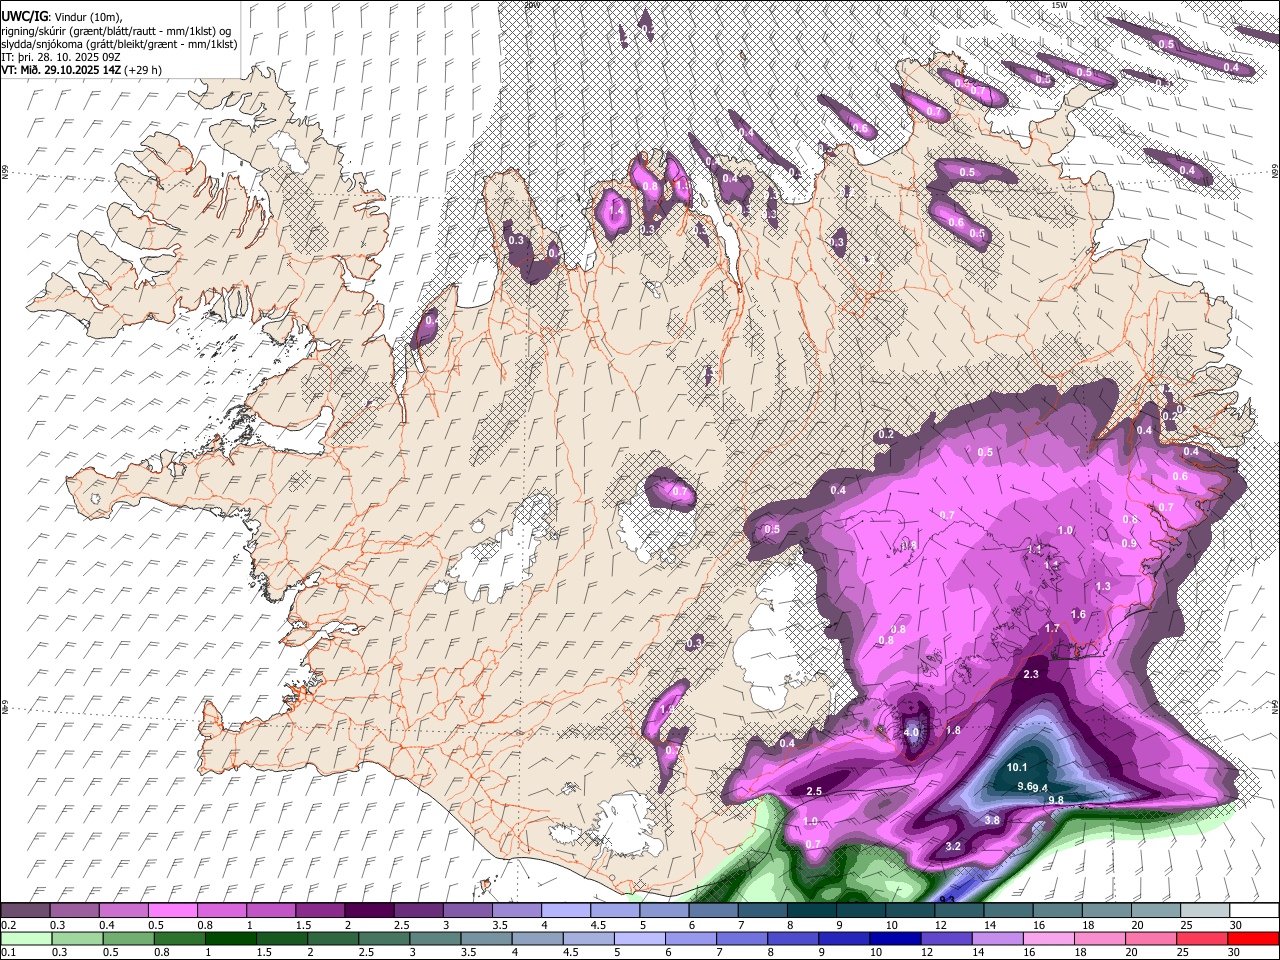Image resolution: width=1280 pixels, height=960 pixels.
Task: Select the 3.2 value near the south coast
Action: click(x=953, y=846)
